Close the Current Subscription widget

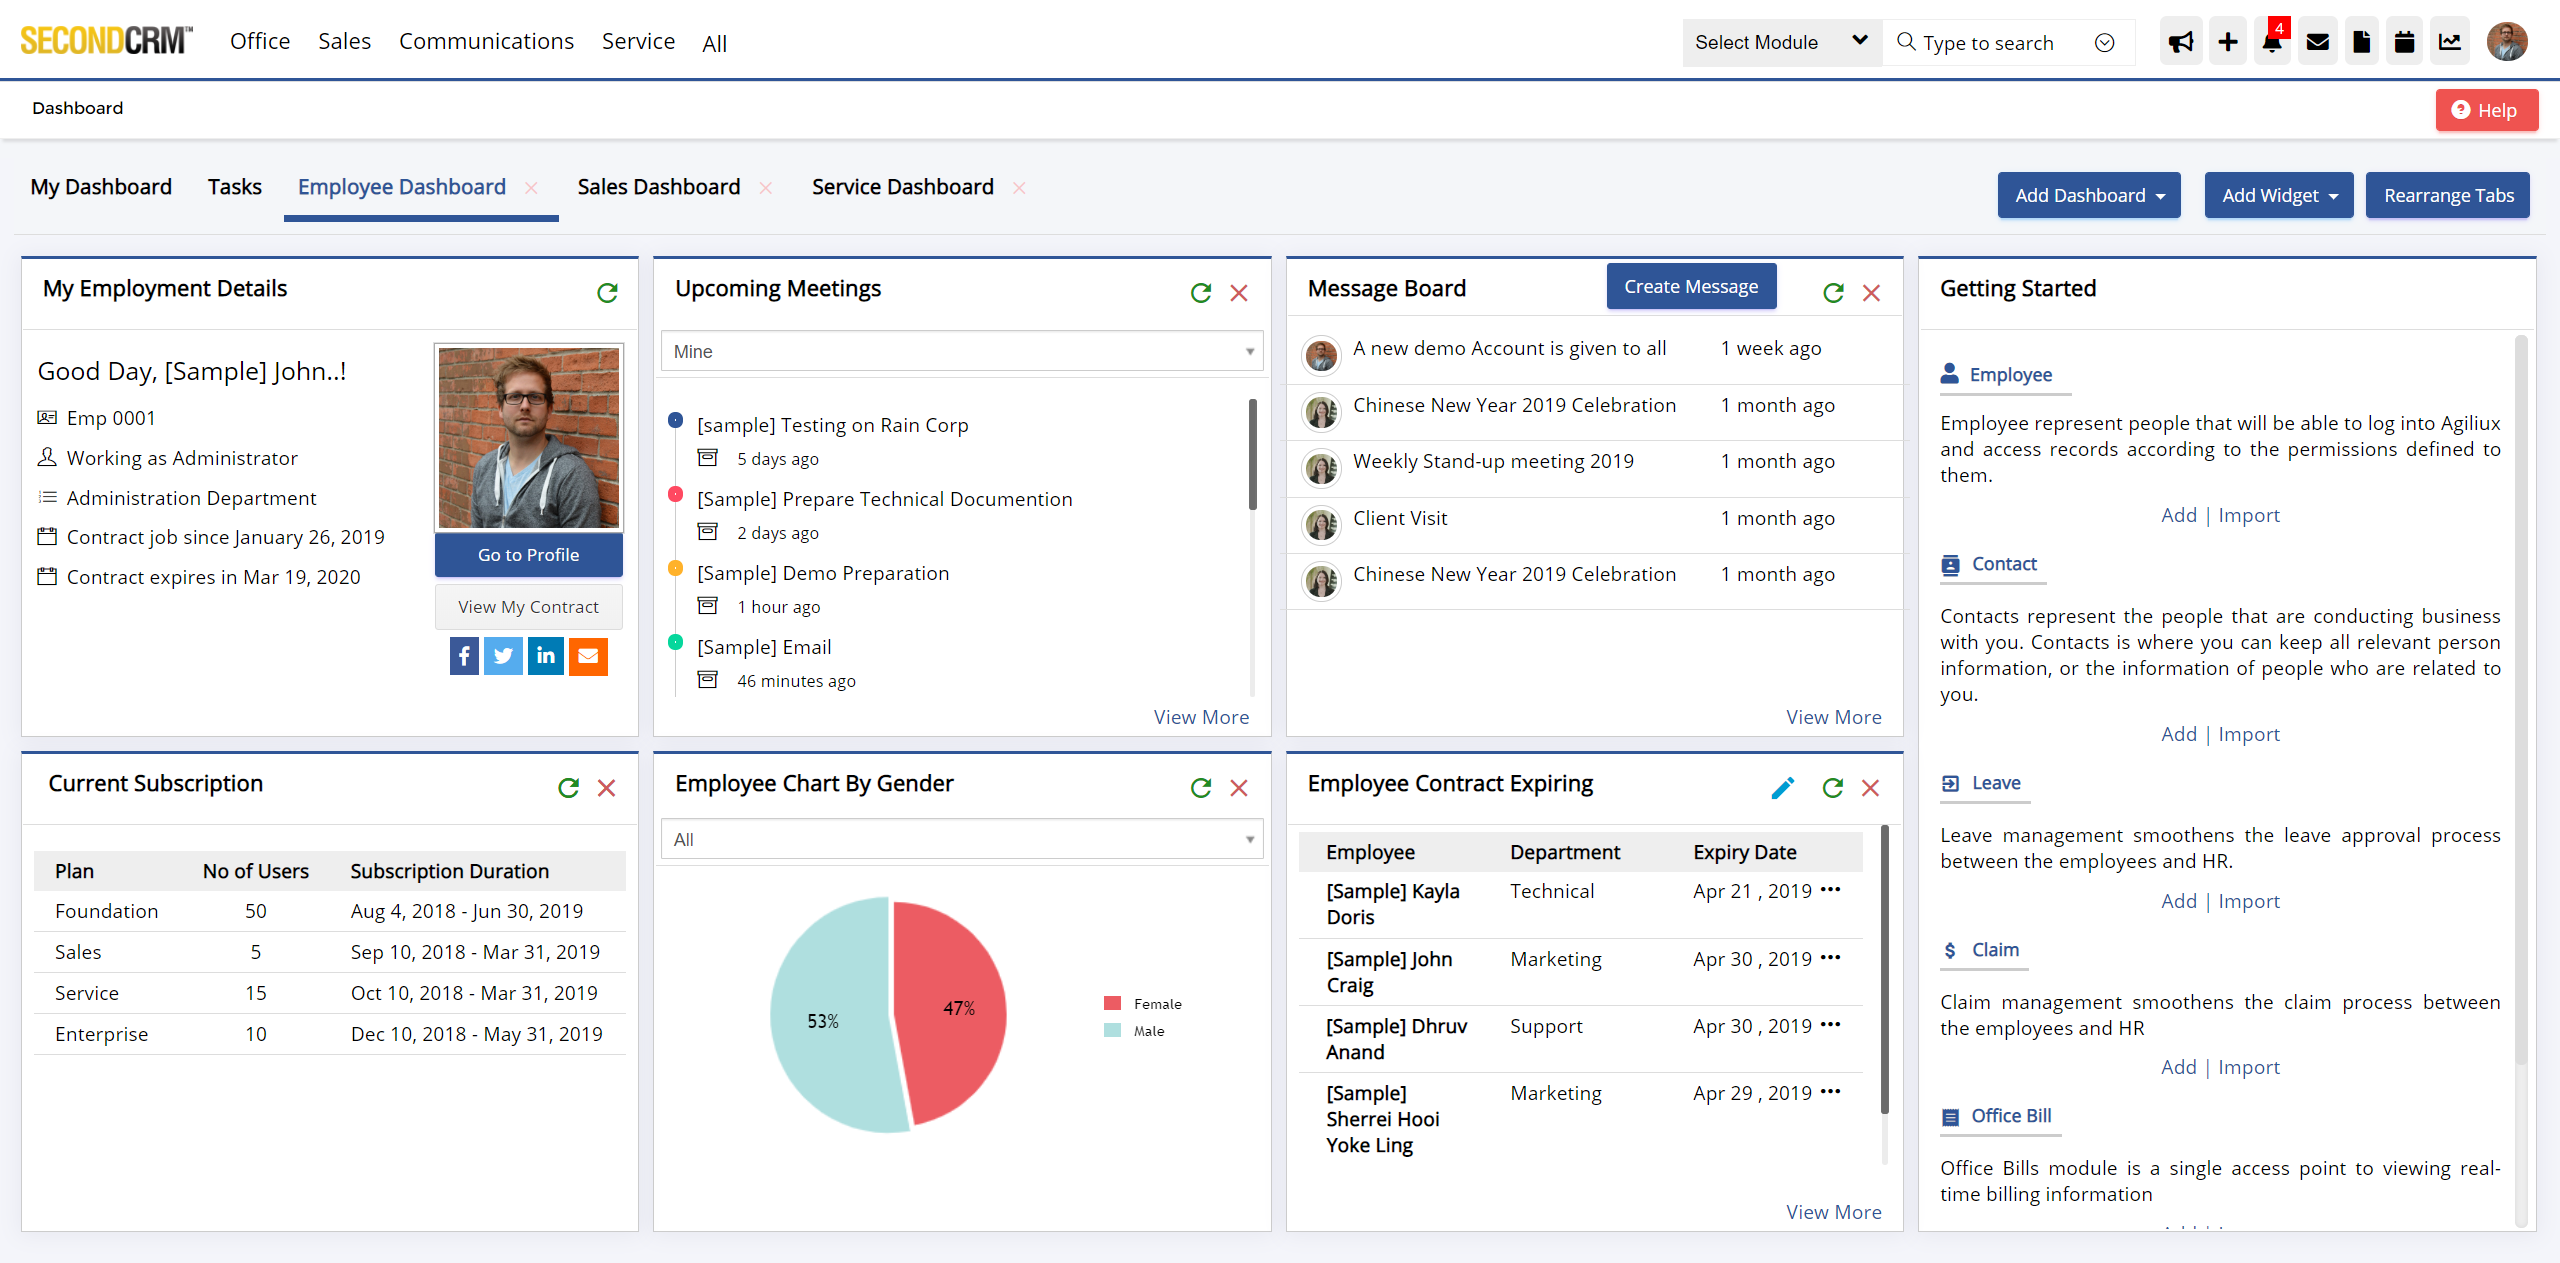click(x=606, y=788)
